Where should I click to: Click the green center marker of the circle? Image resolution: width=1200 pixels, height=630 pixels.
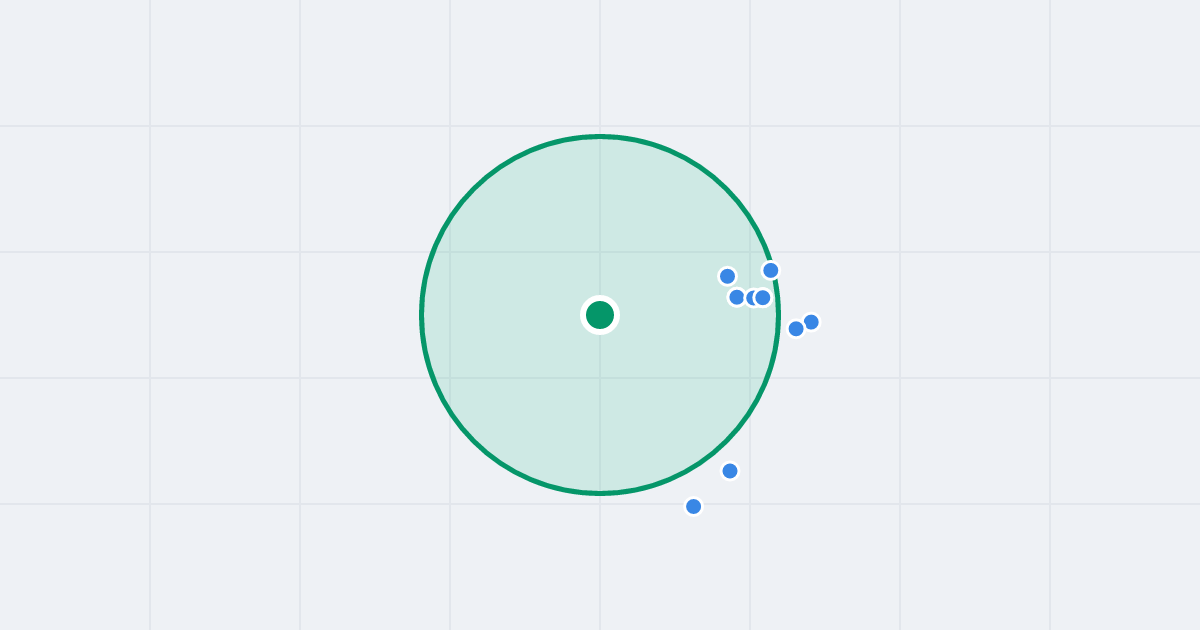click(600, 315)
